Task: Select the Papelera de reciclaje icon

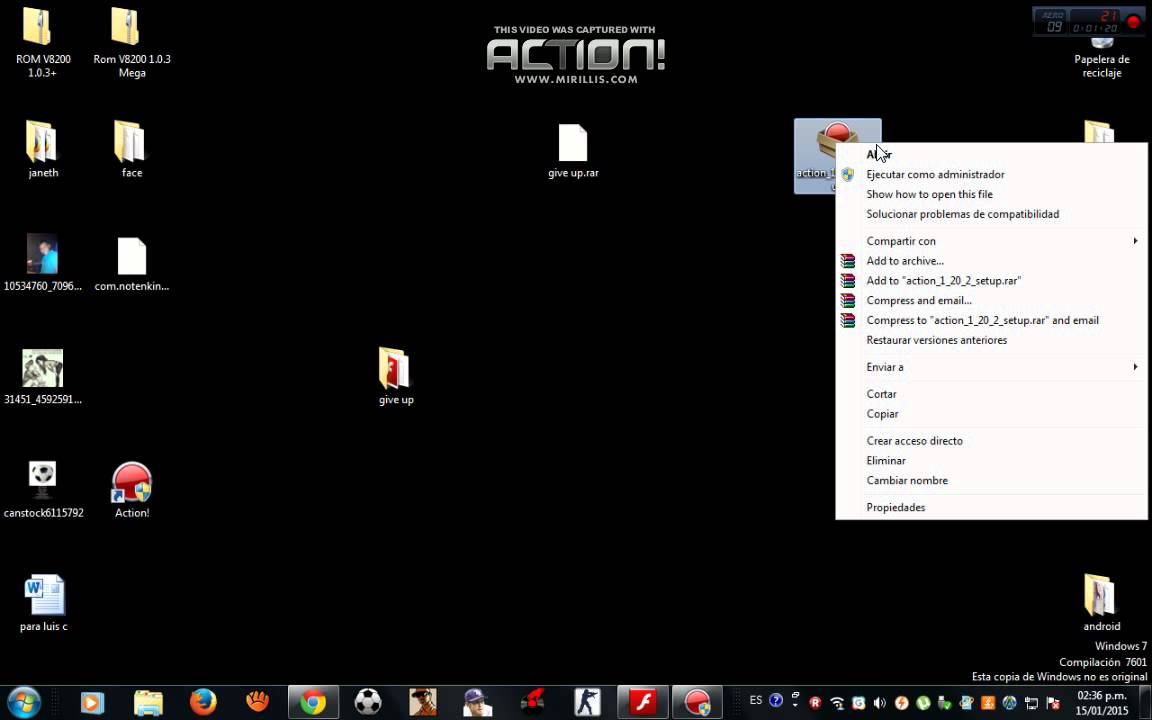Action: tap(1101, 59)
